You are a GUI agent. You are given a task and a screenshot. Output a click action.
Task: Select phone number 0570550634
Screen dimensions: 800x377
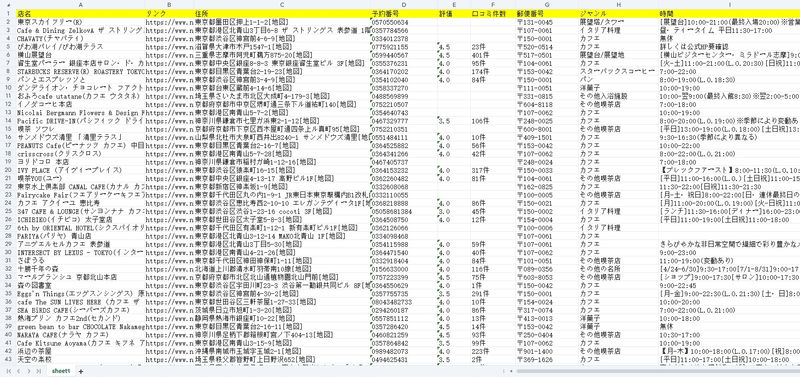click(x=404, y=22)
